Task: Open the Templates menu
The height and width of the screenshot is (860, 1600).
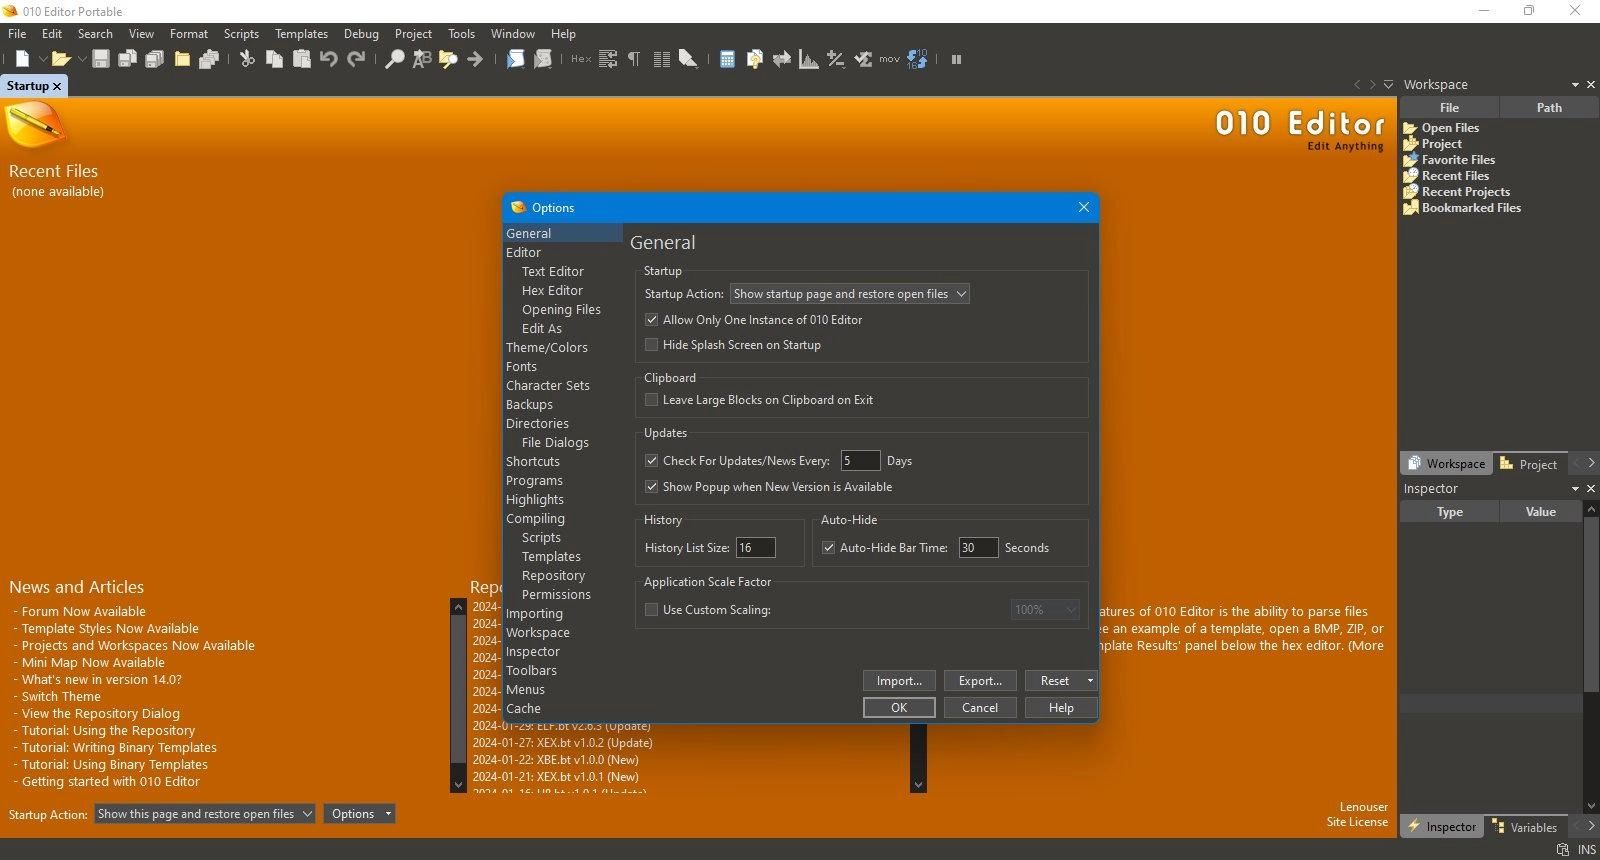Action: click(x=301, y=33)
